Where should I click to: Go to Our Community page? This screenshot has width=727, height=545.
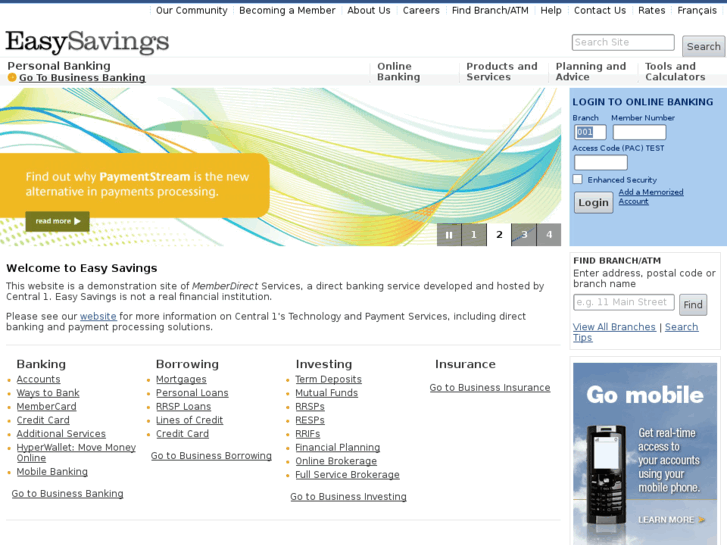tap(191, 10)
